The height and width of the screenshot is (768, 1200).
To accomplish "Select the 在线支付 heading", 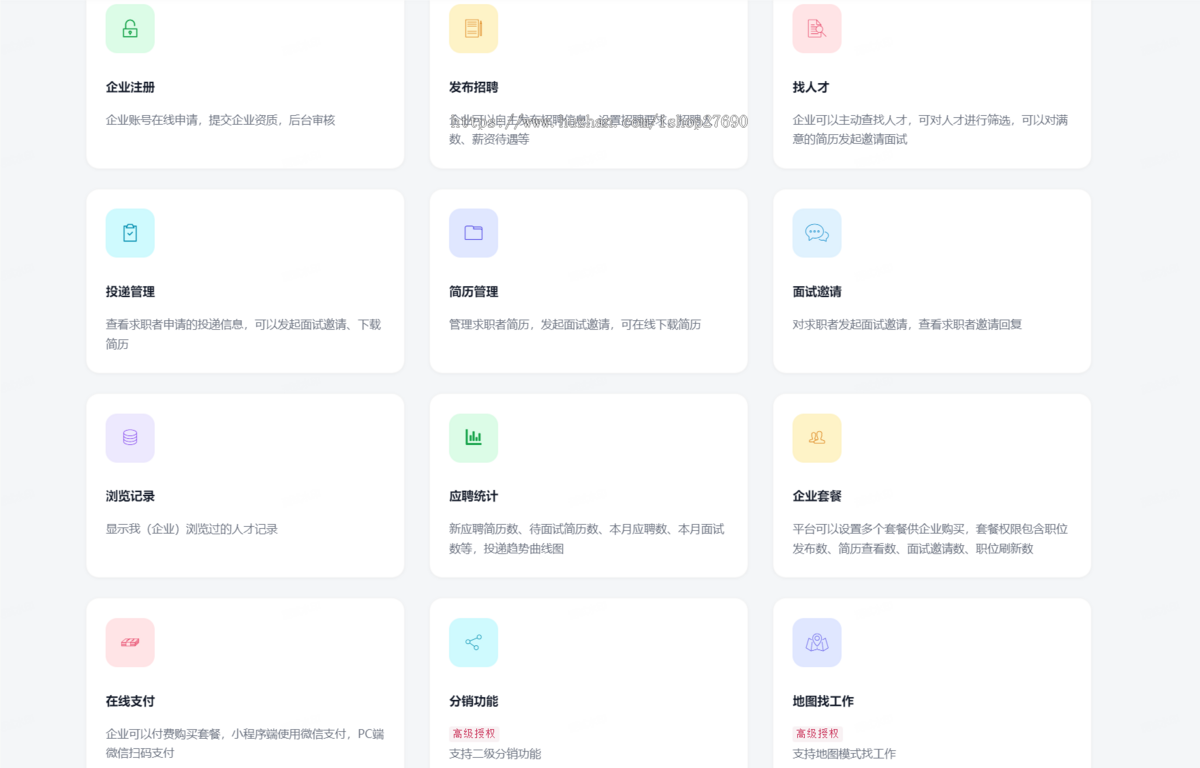I will pyautogui.click(x=130, y=701).
